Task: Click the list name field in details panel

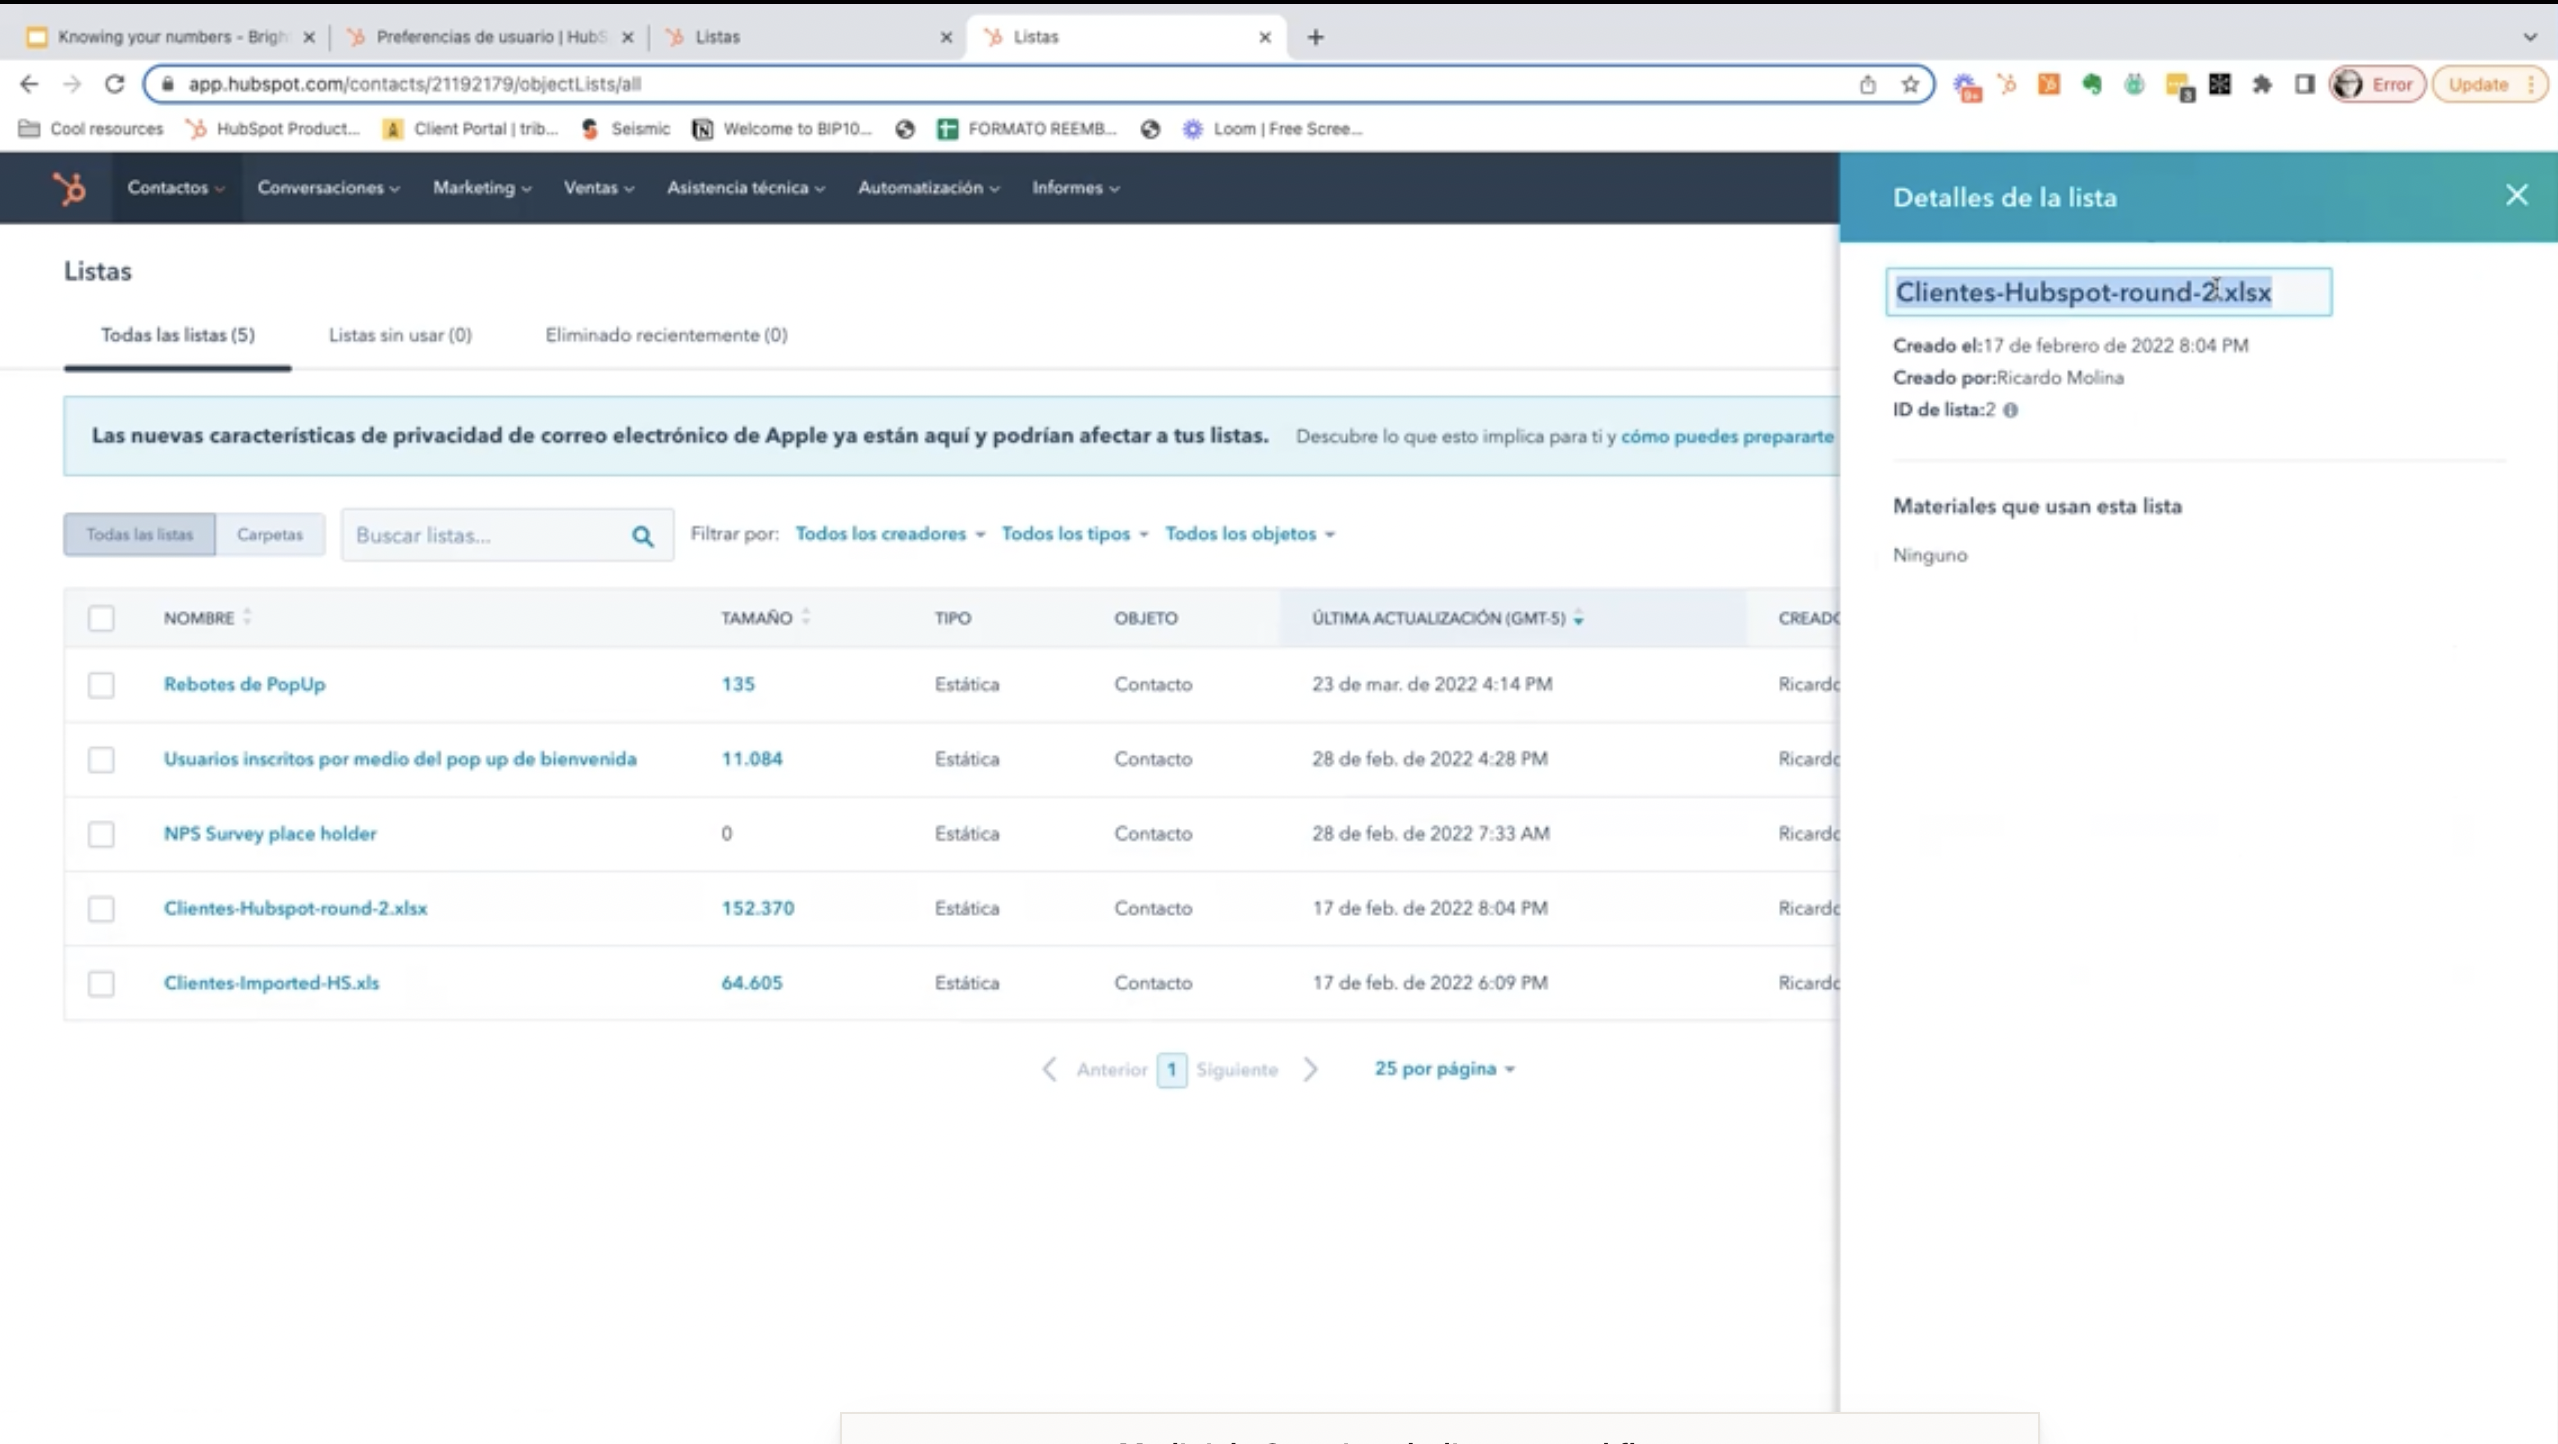Action: (2107, 292)
